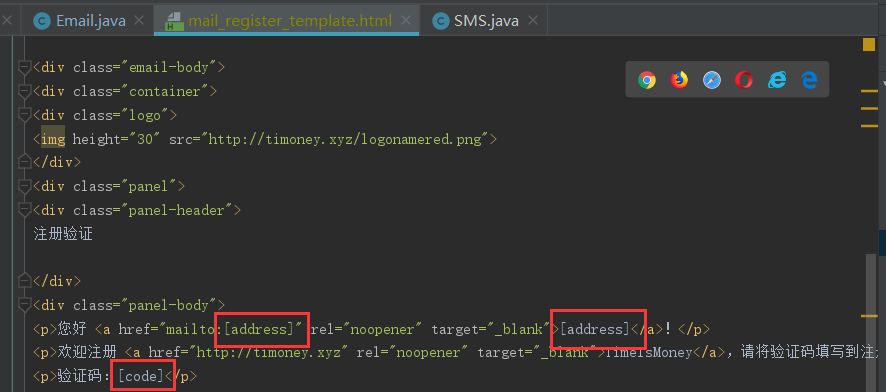Switch to the Email.java tab
This screenshot has height=392, width=886.
pos(90,21)
